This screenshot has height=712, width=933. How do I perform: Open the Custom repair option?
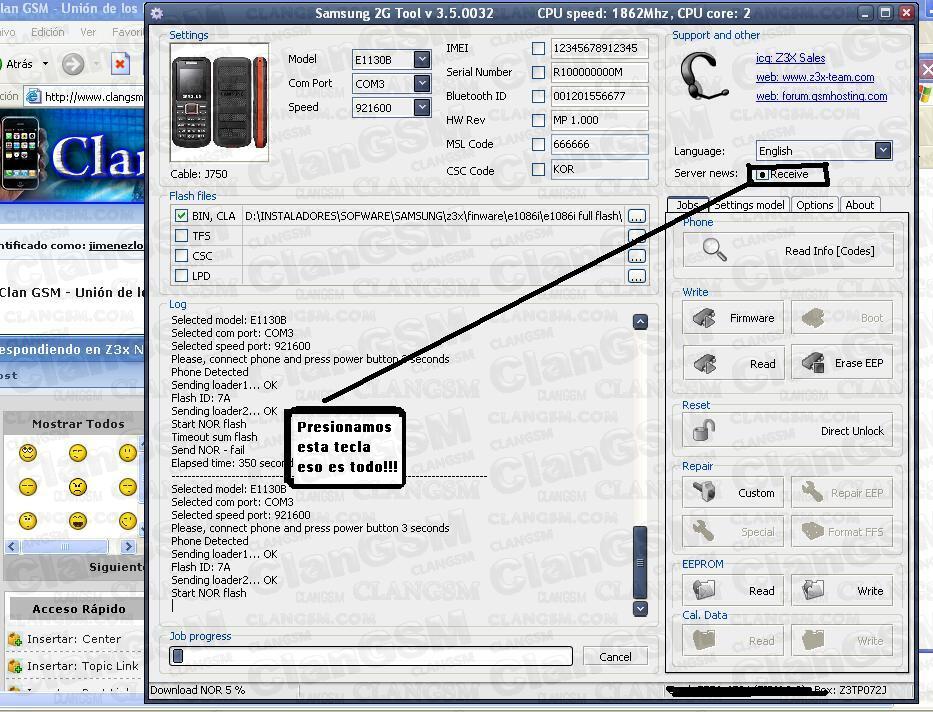[733, 493]
